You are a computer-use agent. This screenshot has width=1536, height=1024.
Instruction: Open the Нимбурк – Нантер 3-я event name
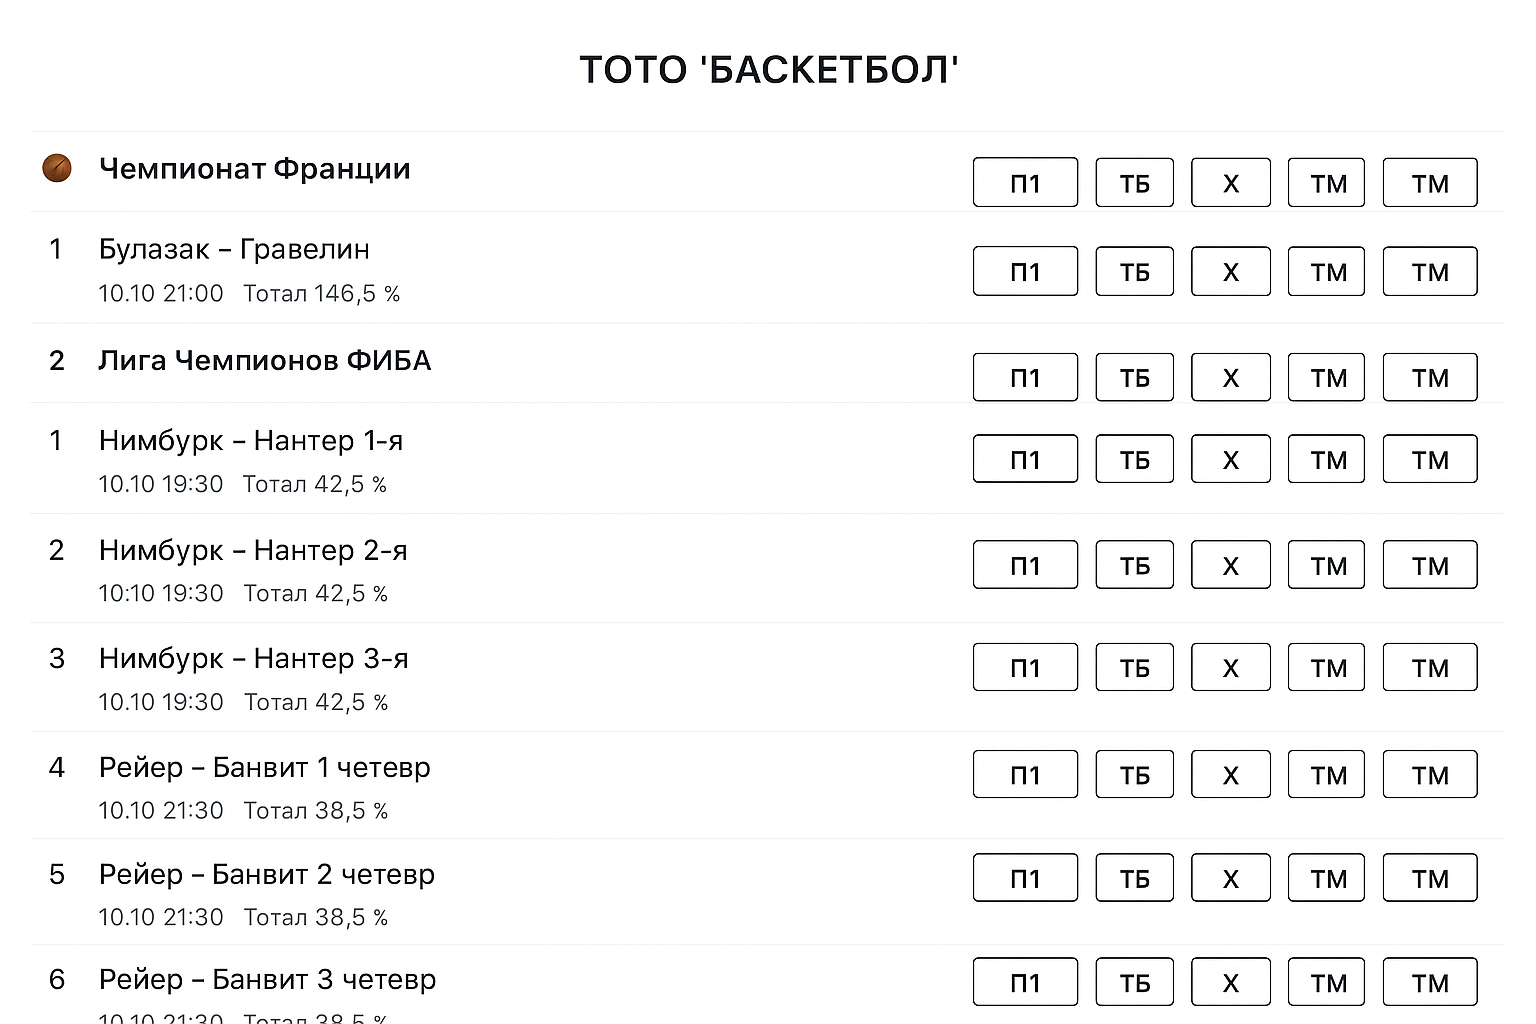(x=253, y=658)
